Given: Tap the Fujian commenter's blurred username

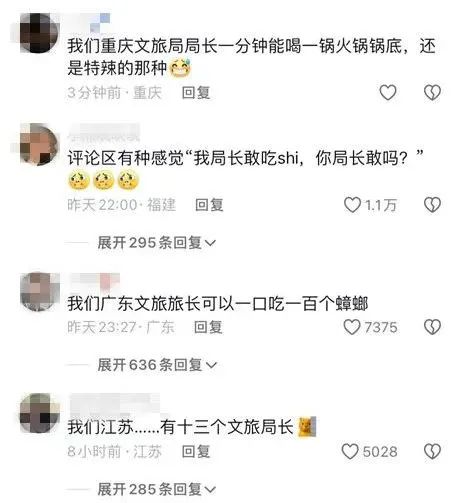Looking at the screenshot, I should pos(104,133).
